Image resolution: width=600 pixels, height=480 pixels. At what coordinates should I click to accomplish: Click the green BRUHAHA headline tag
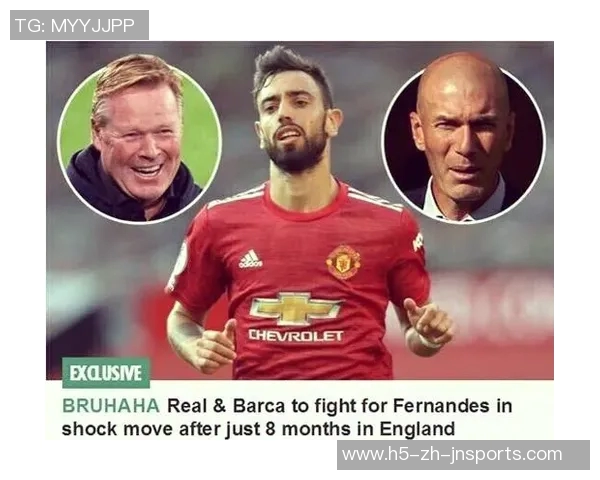tap(111, 406)
